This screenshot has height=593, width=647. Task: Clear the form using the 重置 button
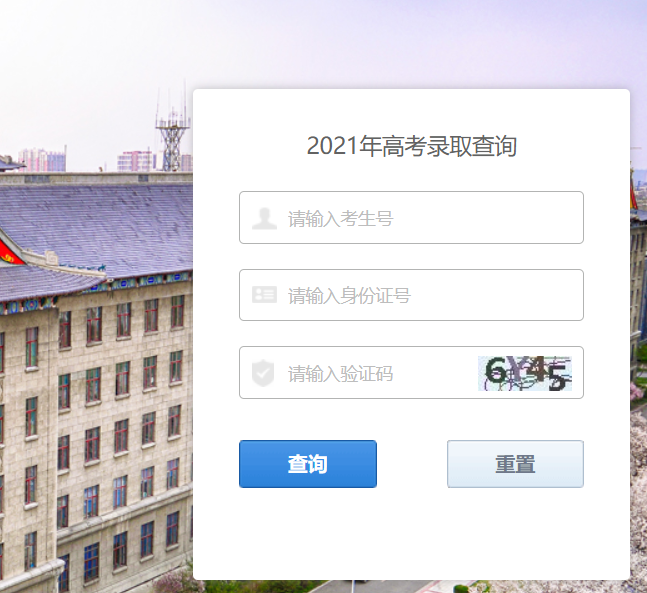515,464
